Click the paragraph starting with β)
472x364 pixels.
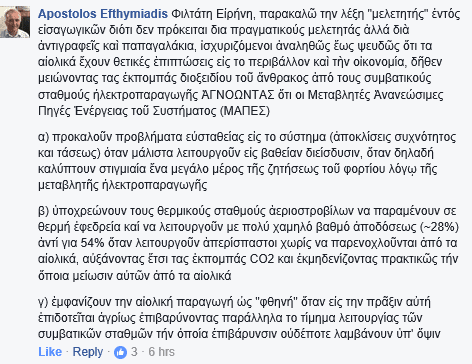(x=248, y=243)
